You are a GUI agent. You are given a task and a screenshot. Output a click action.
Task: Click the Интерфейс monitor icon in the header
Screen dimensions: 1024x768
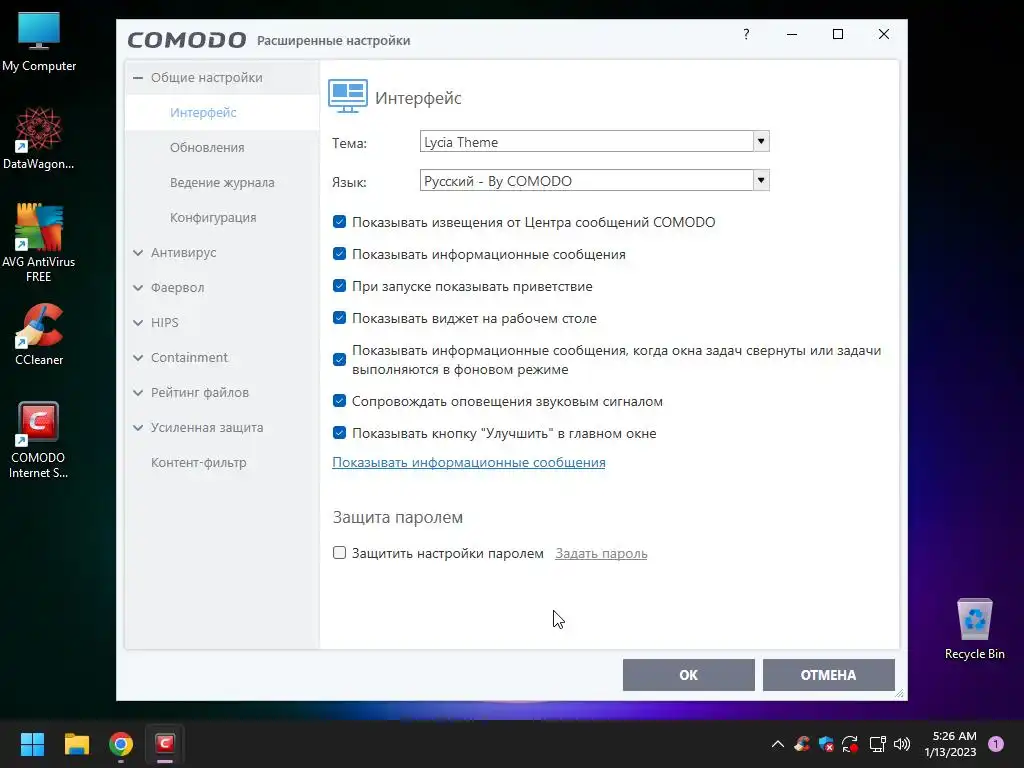(x=347, y=97)
